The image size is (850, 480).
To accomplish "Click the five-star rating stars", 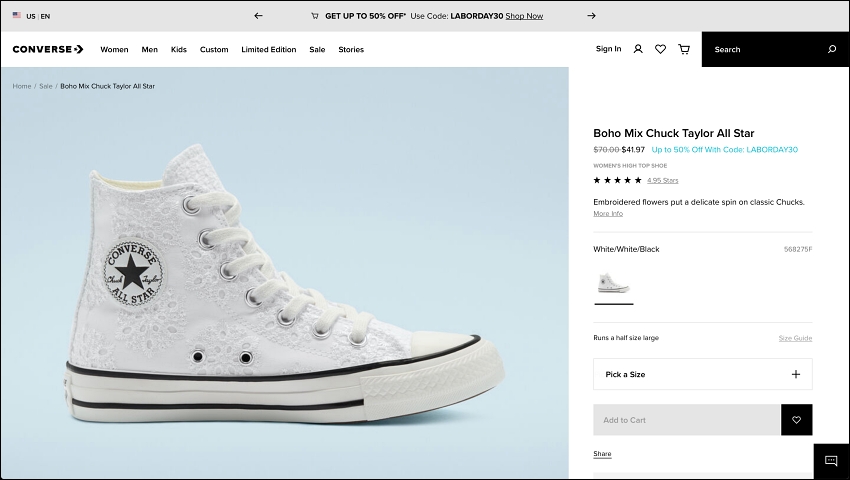I will pos(617,181).
